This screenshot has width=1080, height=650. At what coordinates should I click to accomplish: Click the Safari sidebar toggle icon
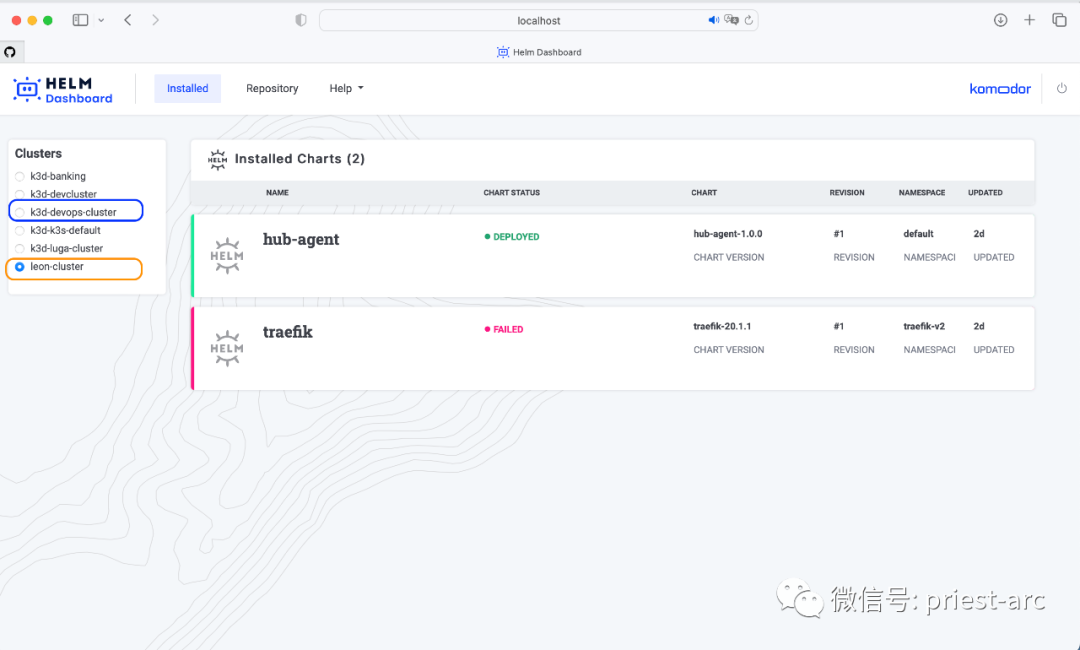(x=81, y=20)
